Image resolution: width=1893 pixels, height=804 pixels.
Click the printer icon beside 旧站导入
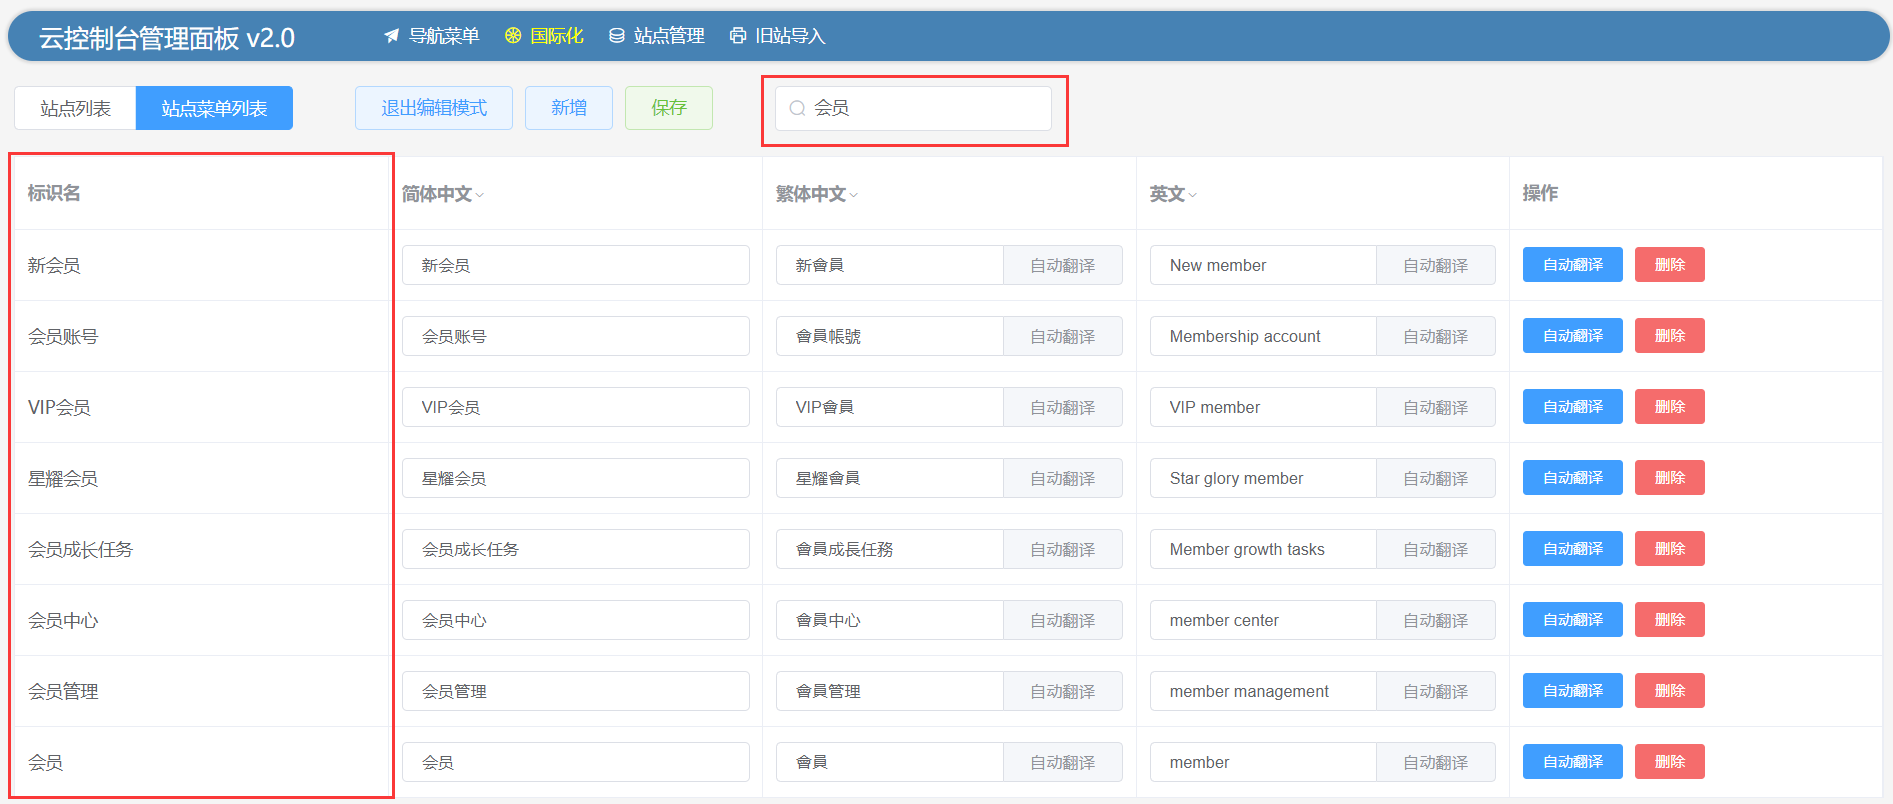click(738, 36)
